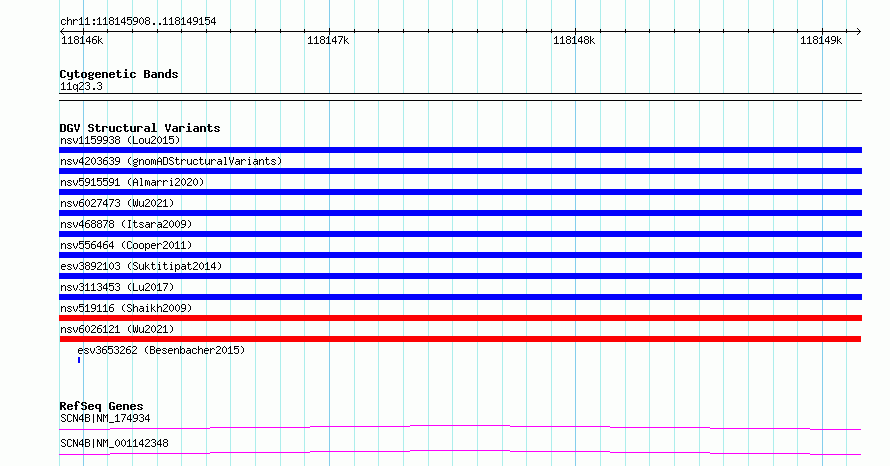Click the red bar for nsv519116 (Shaikh2009)
The image size is (890, 466).
click(x=460, y=318)
